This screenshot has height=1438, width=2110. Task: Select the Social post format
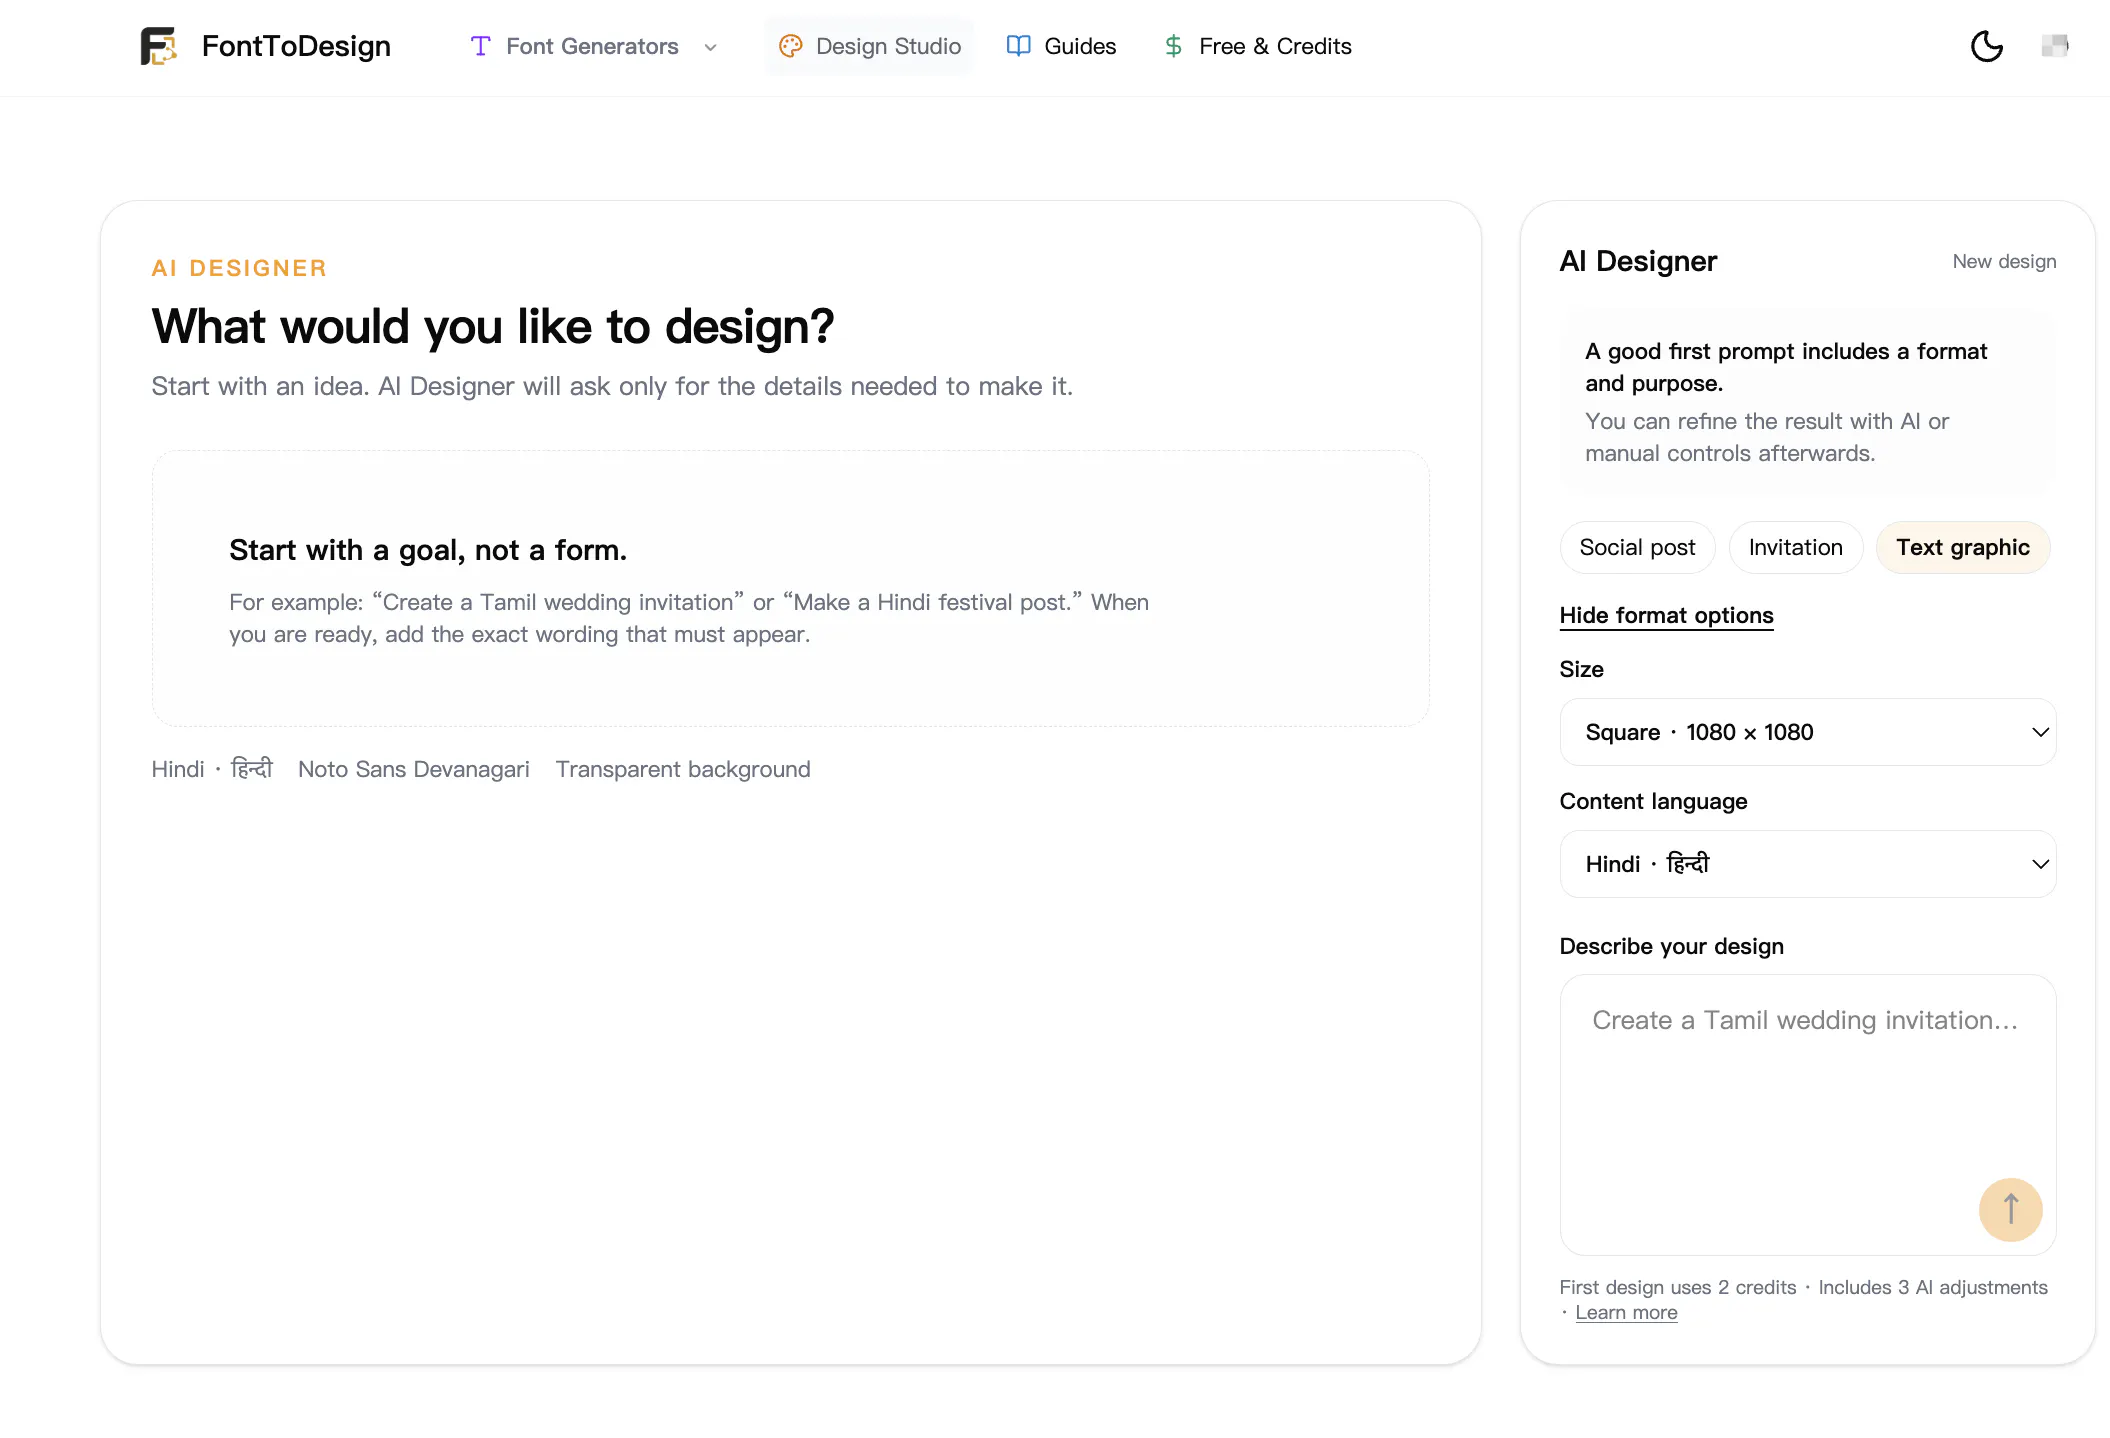pos(1637,547)
